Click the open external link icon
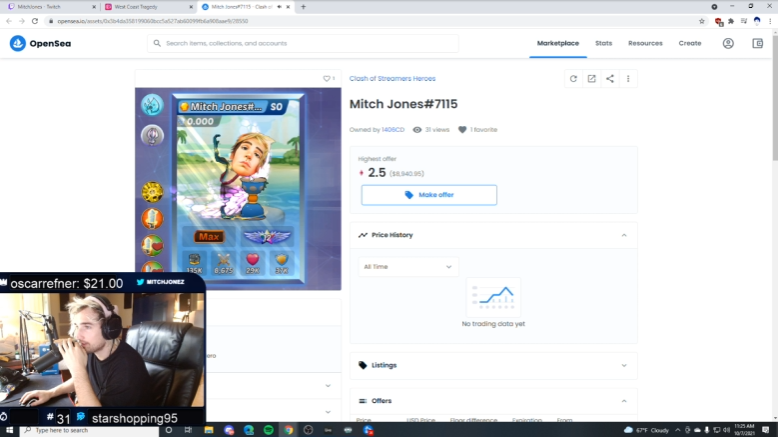 click(591, 79)
